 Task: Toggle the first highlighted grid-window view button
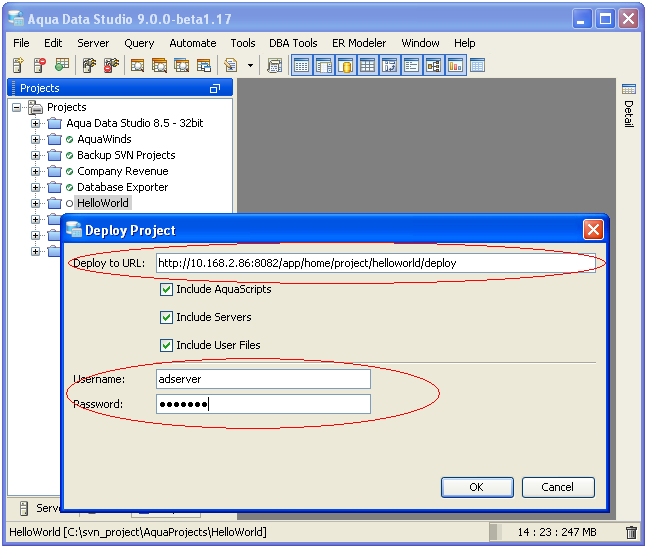[x=302, y=66]
